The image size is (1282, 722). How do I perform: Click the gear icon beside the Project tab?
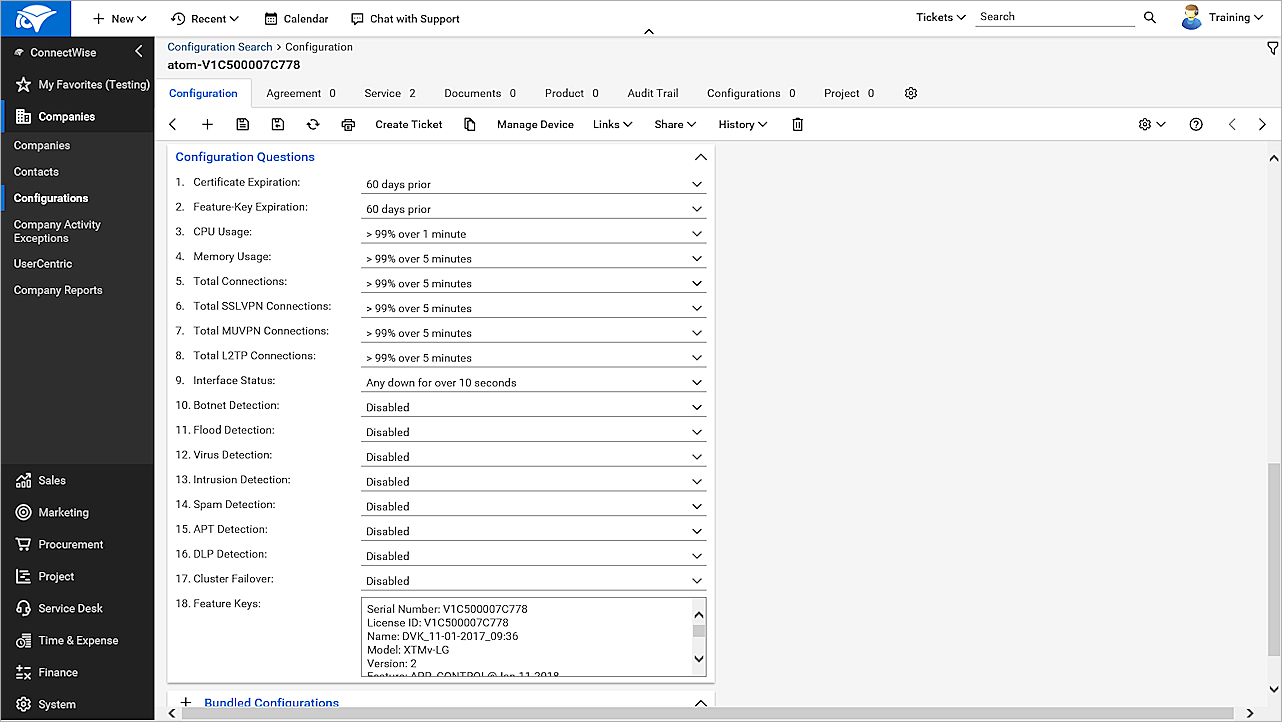[x=911, y=93]
